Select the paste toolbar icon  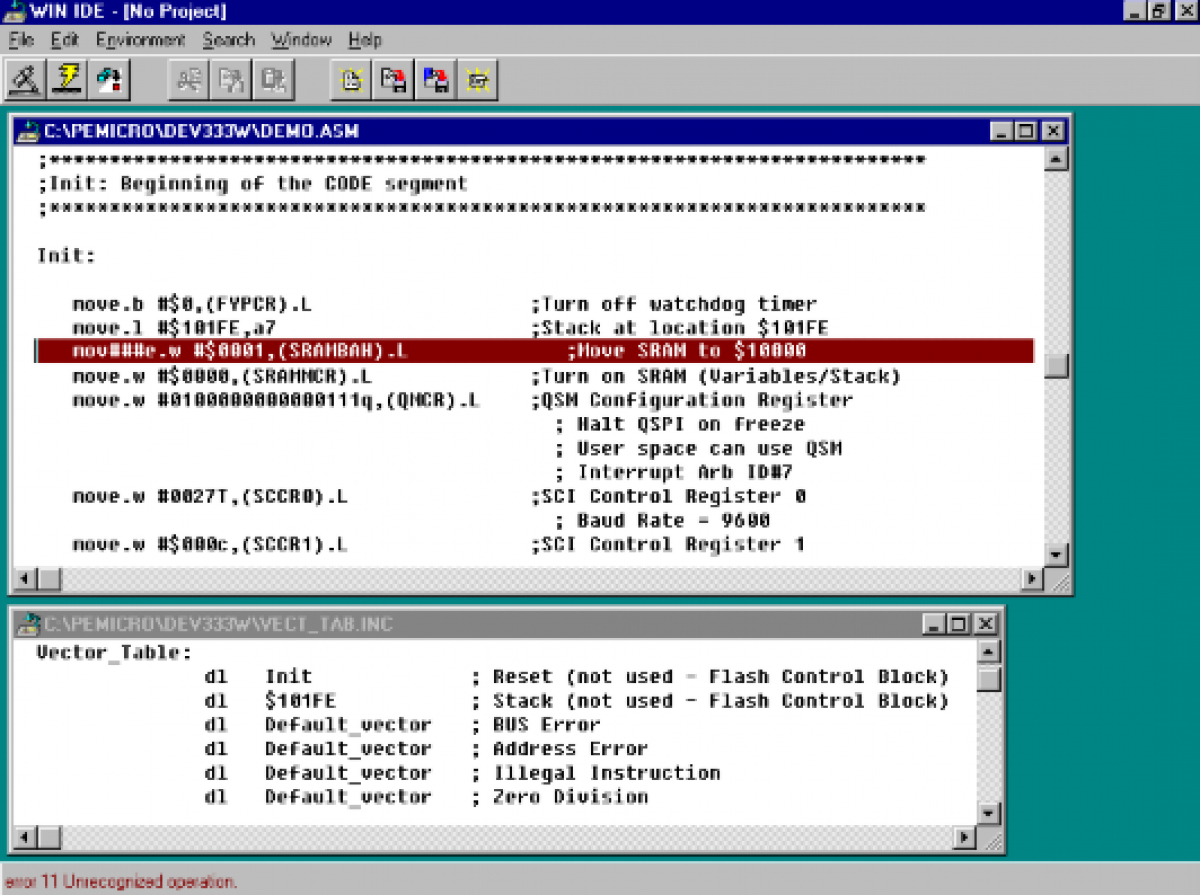point(274,78)
